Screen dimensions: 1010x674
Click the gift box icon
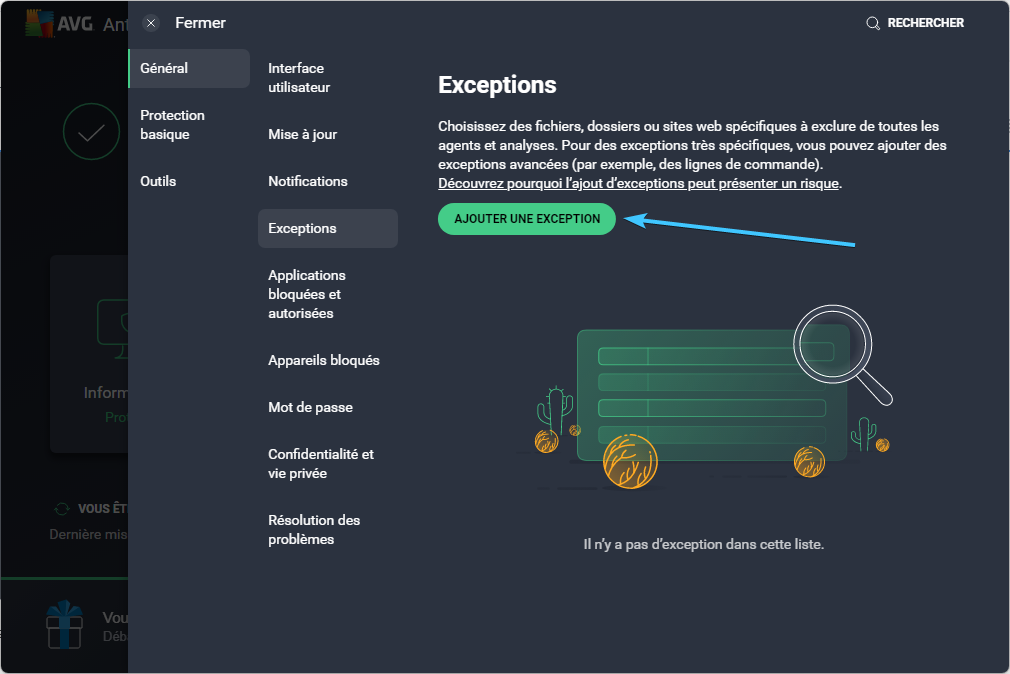pyautogui.click(x=64, y=624)
